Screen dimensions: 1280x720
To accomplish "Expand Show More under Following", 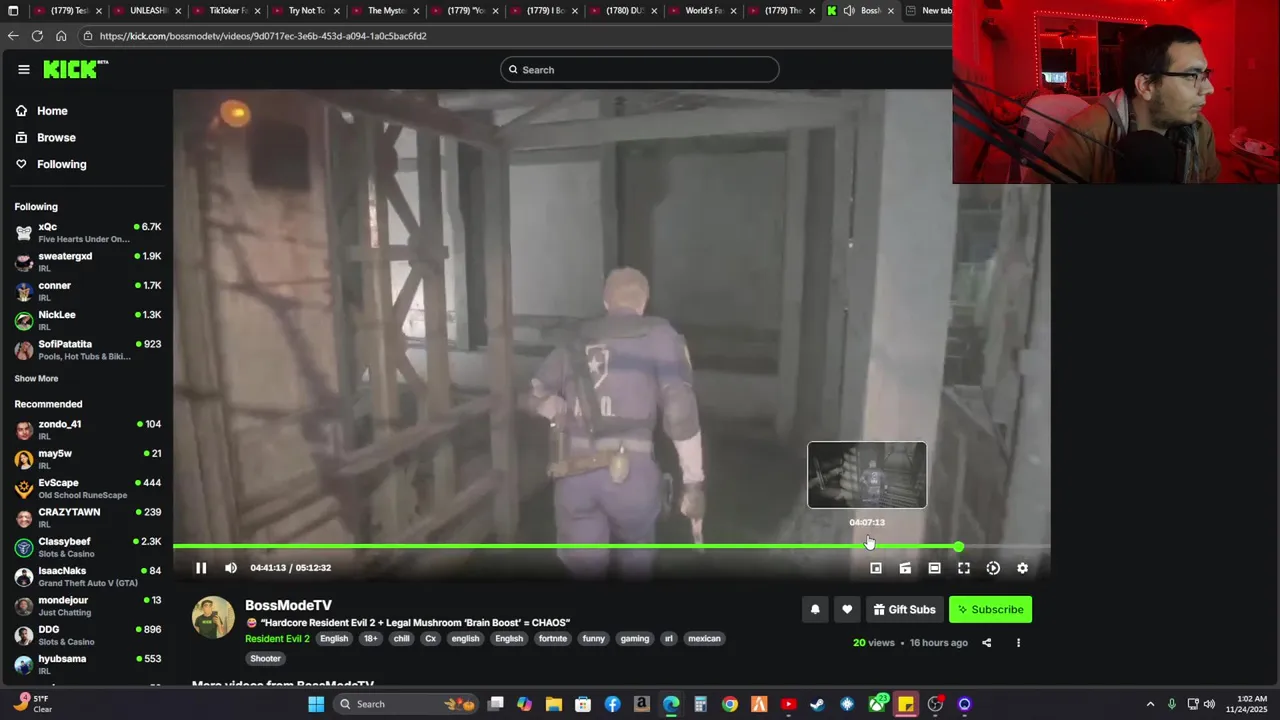I will click(36, 378).
